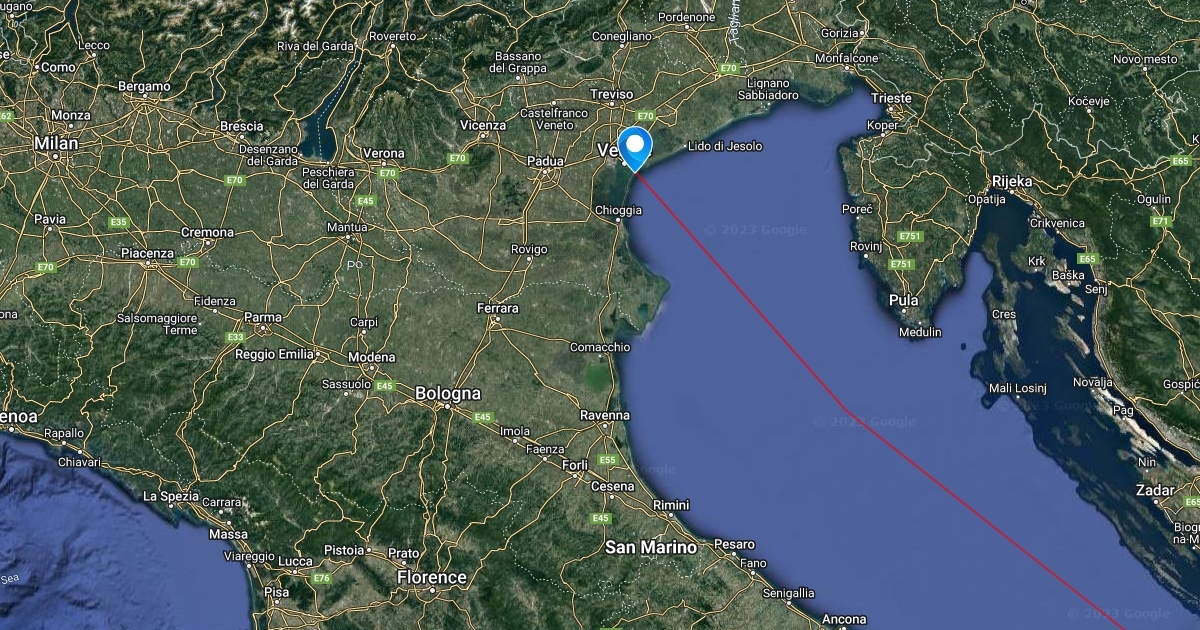1200x630 pixels.
Task: Click the E45 shield below Rimini
Action: 600,518
